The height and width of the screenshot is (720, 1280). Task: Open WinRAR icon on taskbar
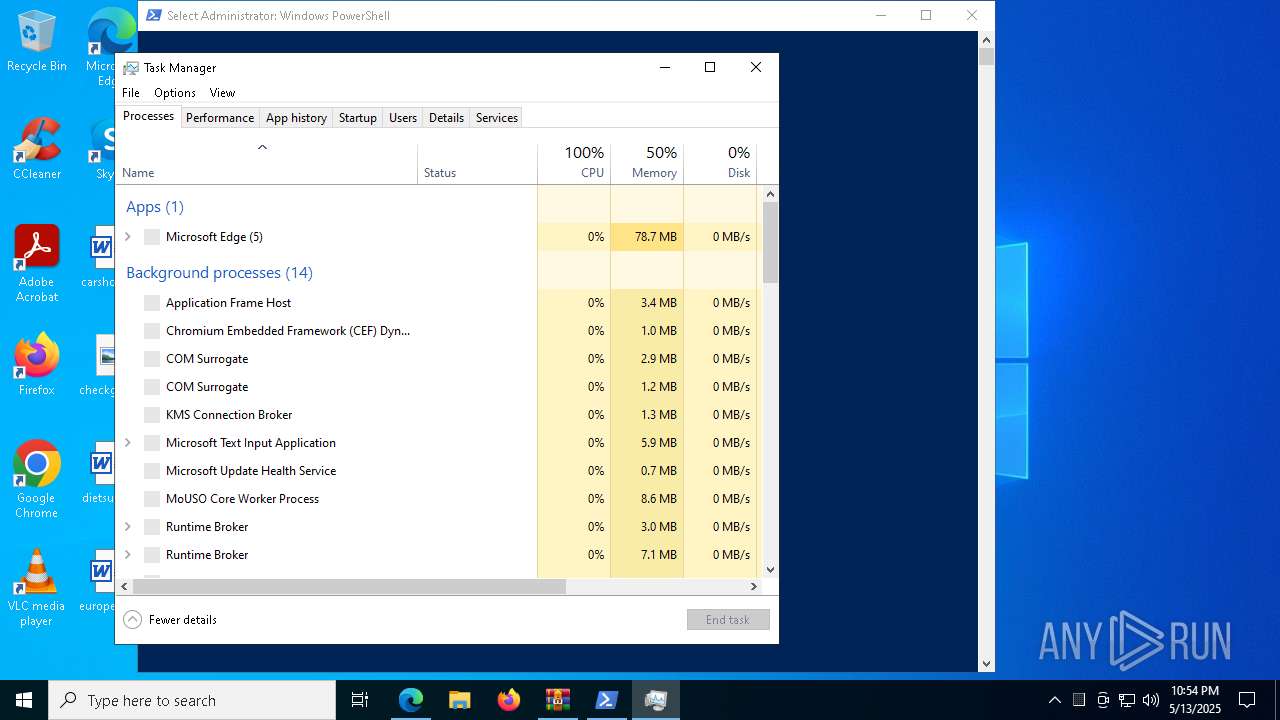[x=558, y=700]
